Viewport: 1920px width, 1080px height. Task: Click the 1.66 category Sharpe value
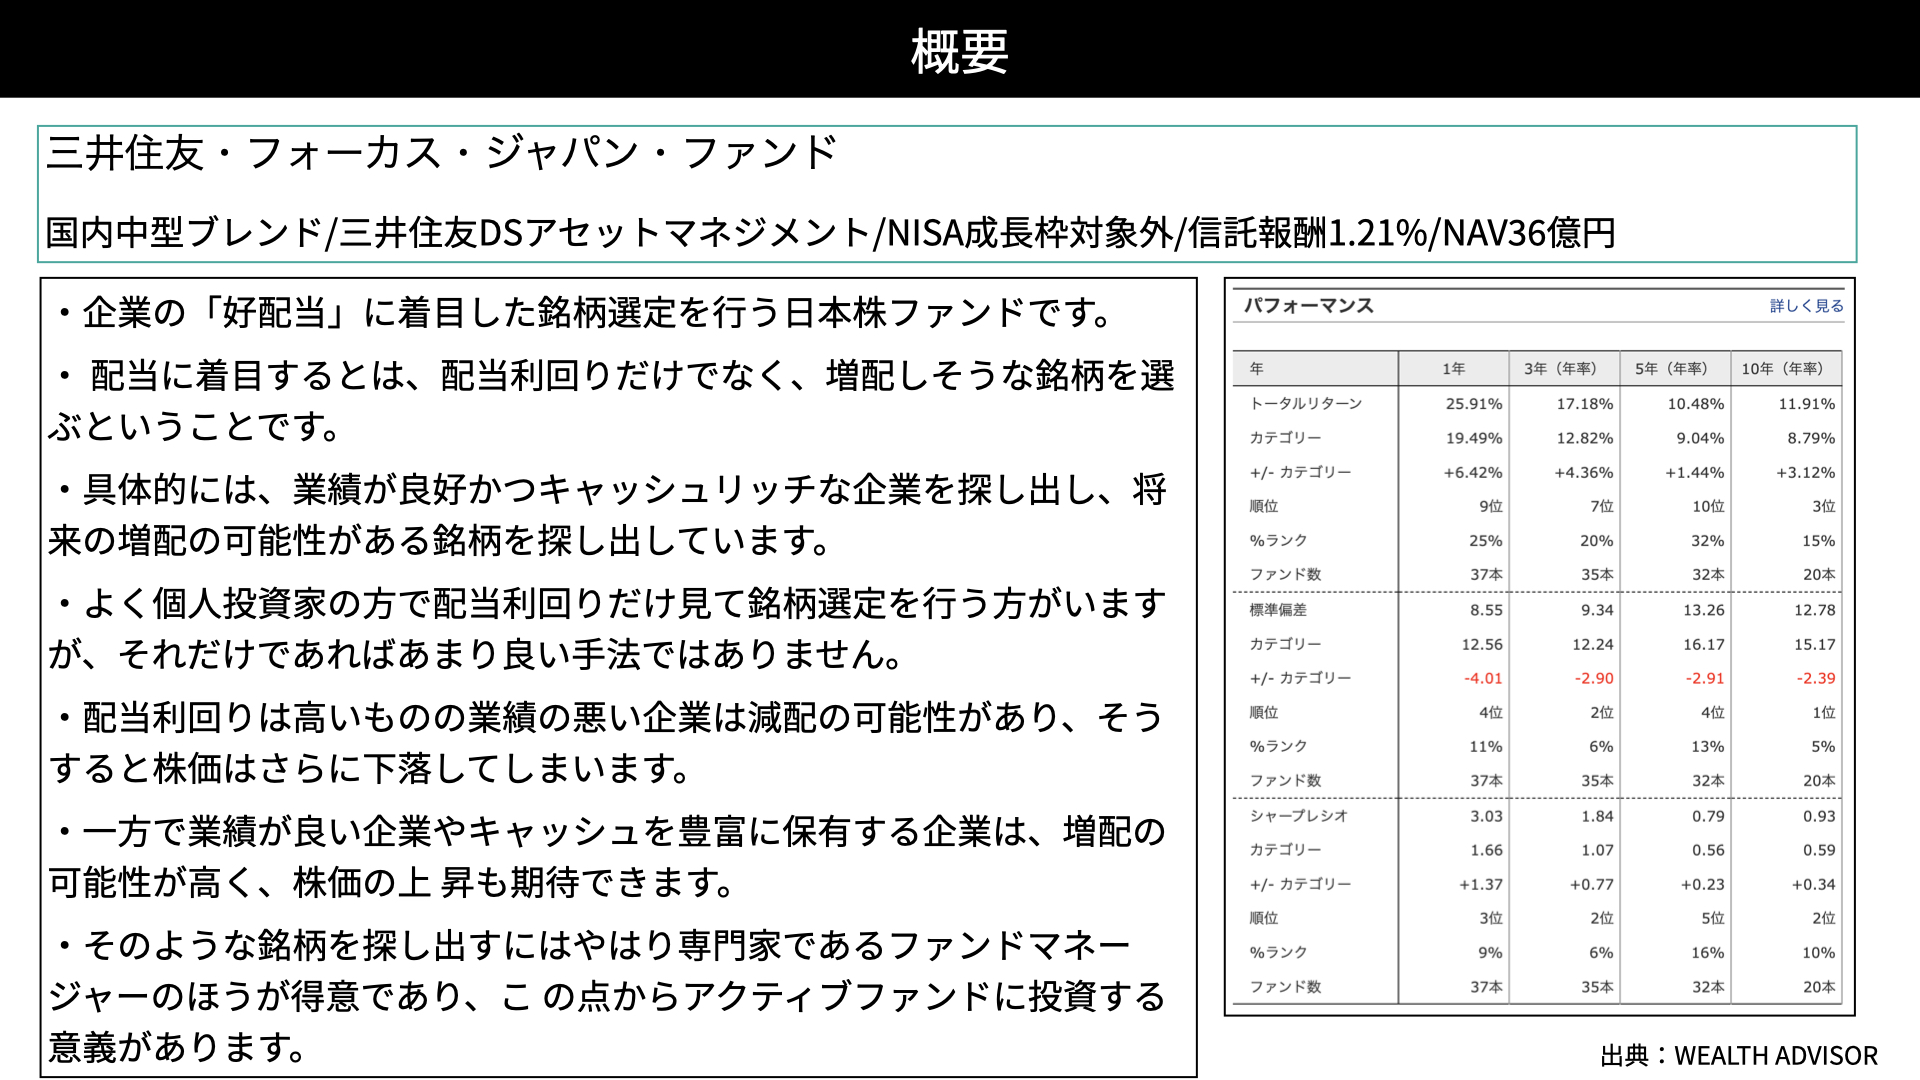[1487, 850]
